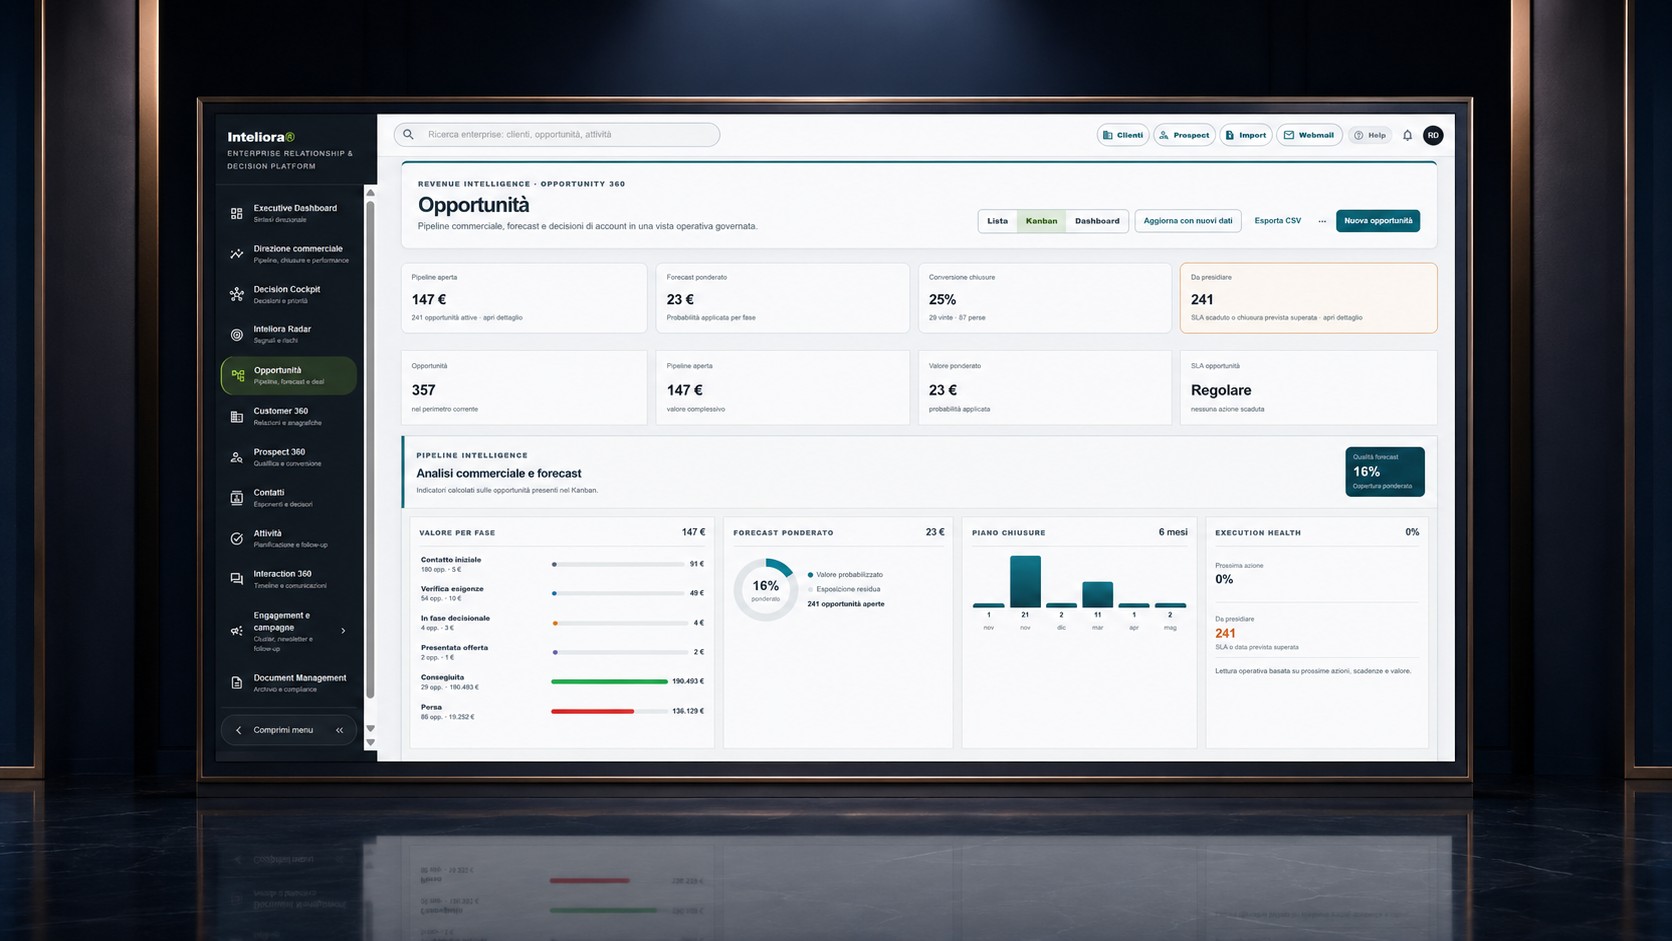The image size is (1672, 941).
Task: Click Esporta CSV link
Action: (x=1278, y=221)
